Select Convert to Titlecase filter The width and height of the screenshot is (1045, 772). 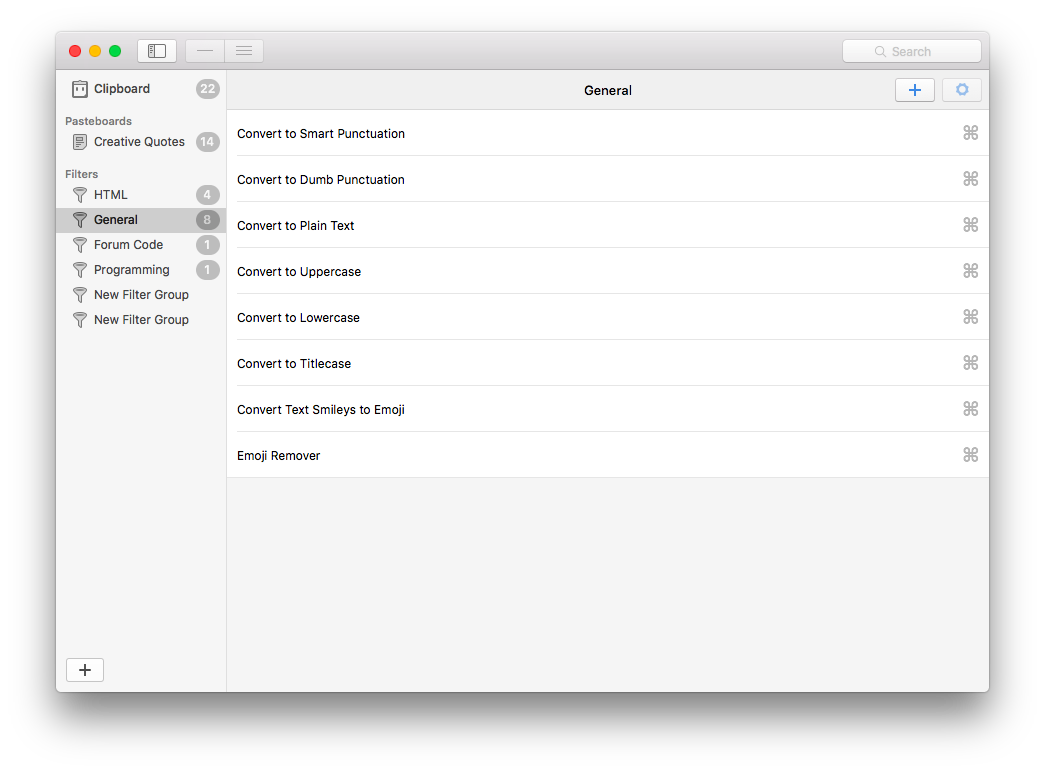click(294, 364)
